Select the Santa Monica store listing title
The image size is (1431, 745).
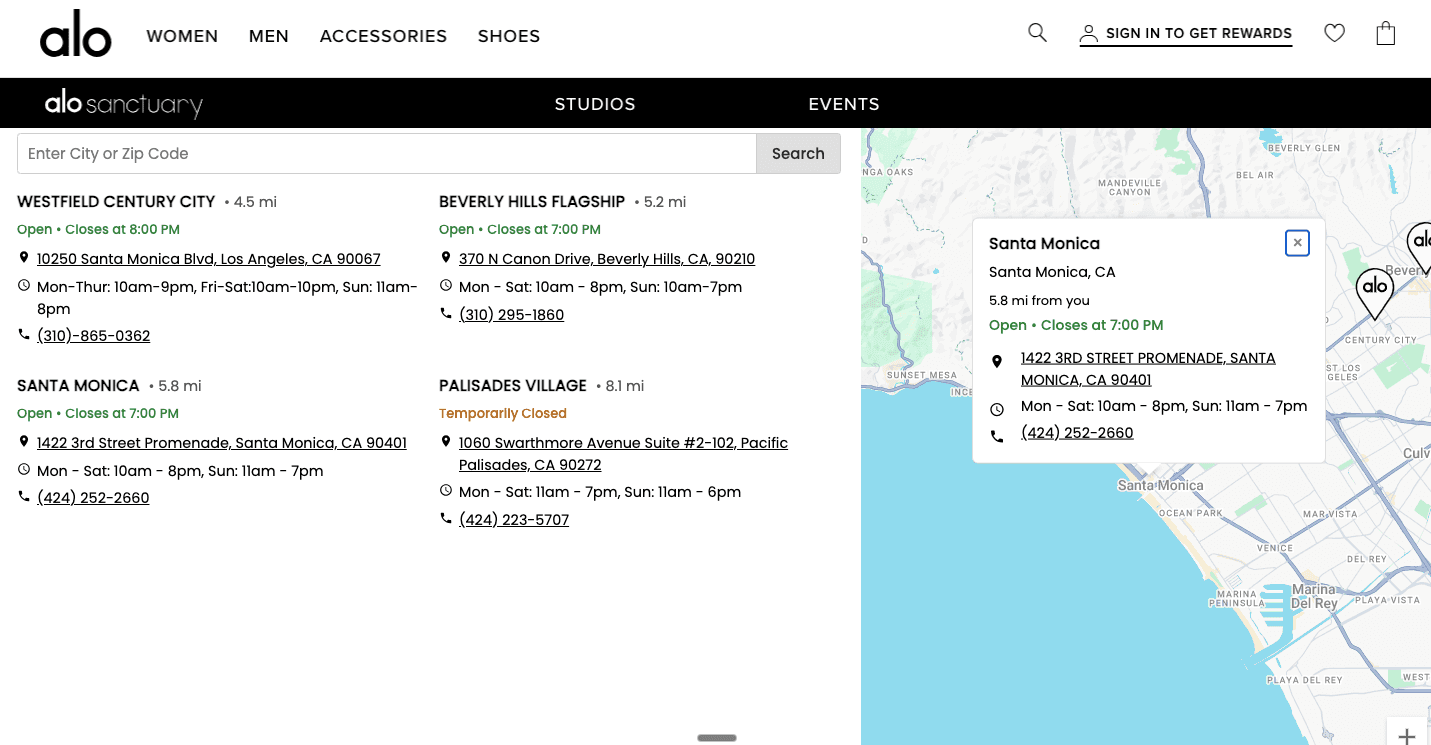[x=78, y=386]
